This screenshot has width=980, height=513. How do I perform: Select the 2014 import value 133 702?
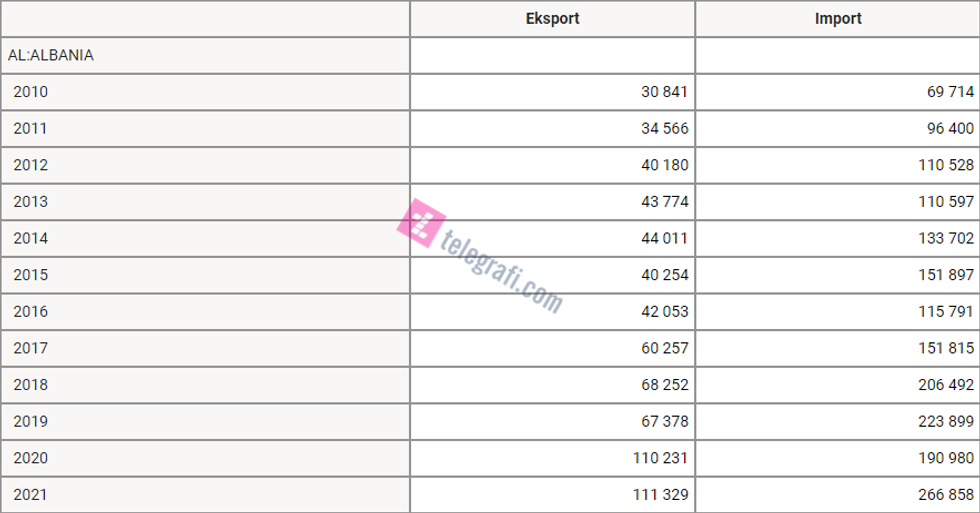click(944, 238)
